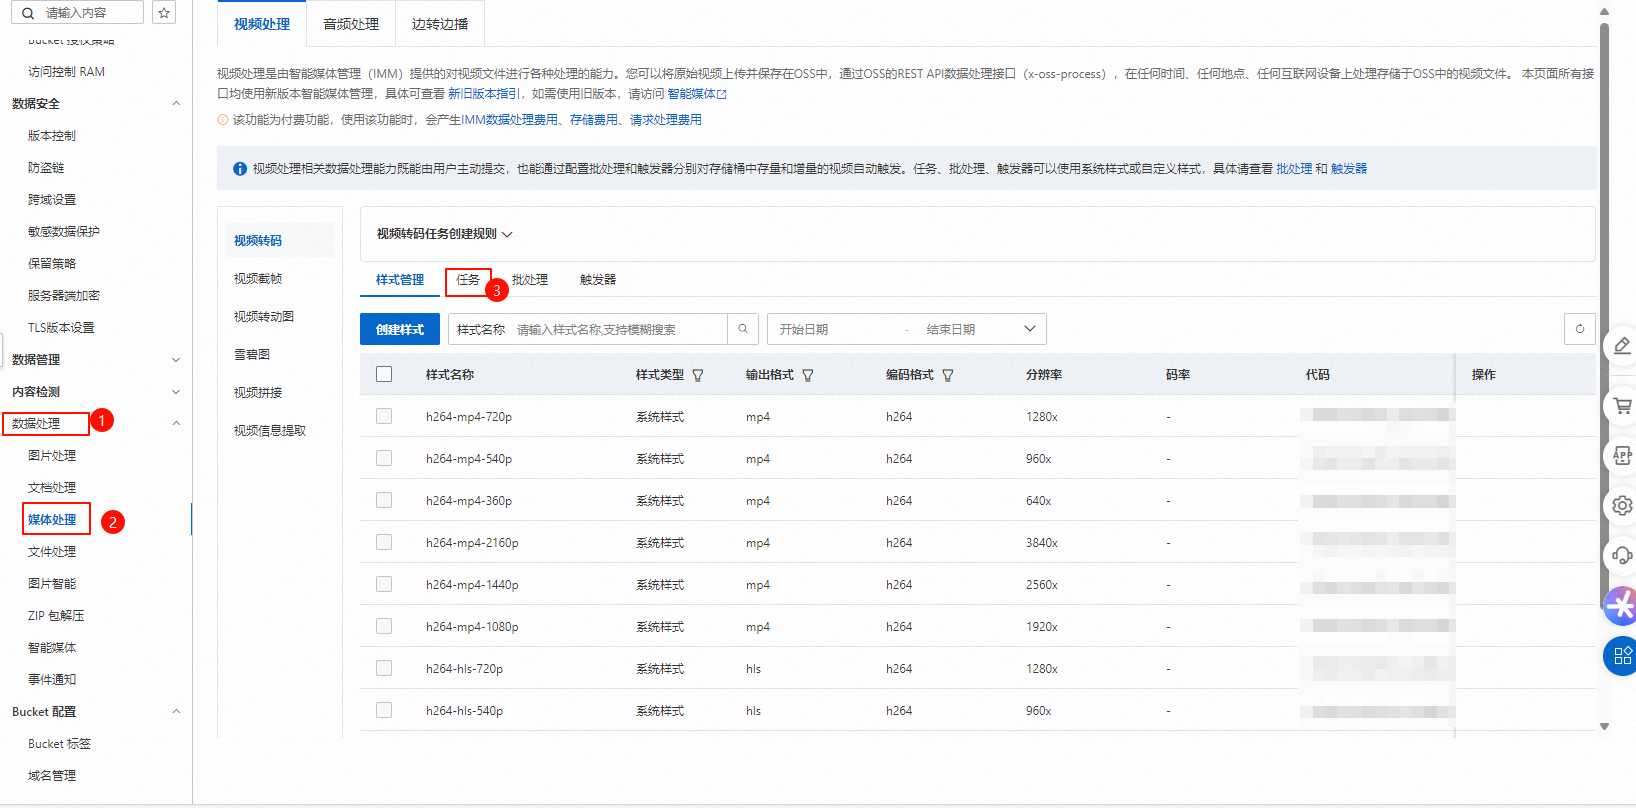Open 媒体处理 in the sidebar
1636x808 pixels.
click(x=52, y=520)
